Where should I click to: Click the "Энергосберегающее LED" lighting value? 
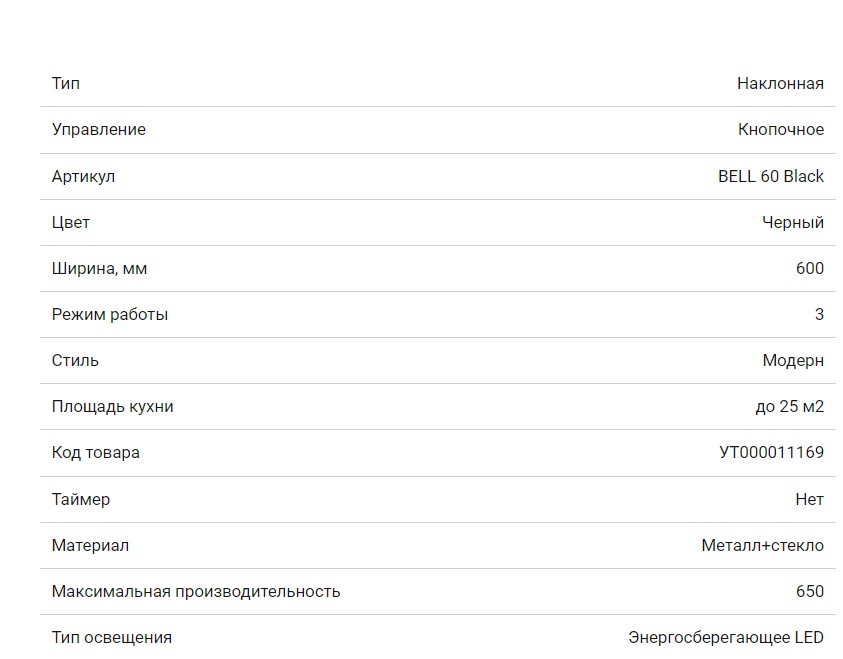[725, 637]
